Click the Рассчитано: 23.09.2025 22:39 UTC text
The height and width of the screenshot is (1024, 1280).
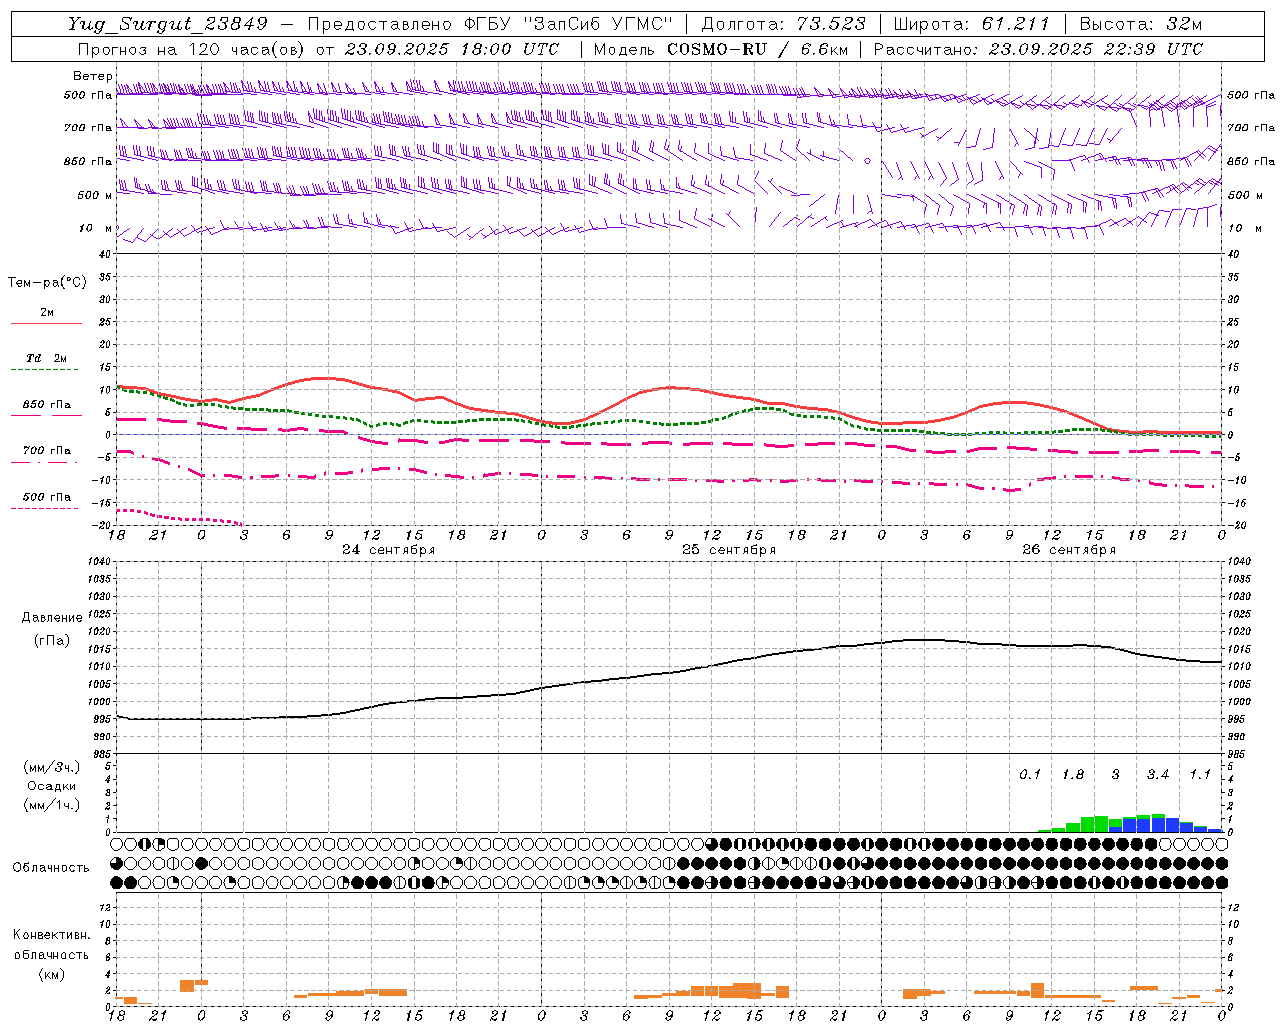coord(1038,49)
